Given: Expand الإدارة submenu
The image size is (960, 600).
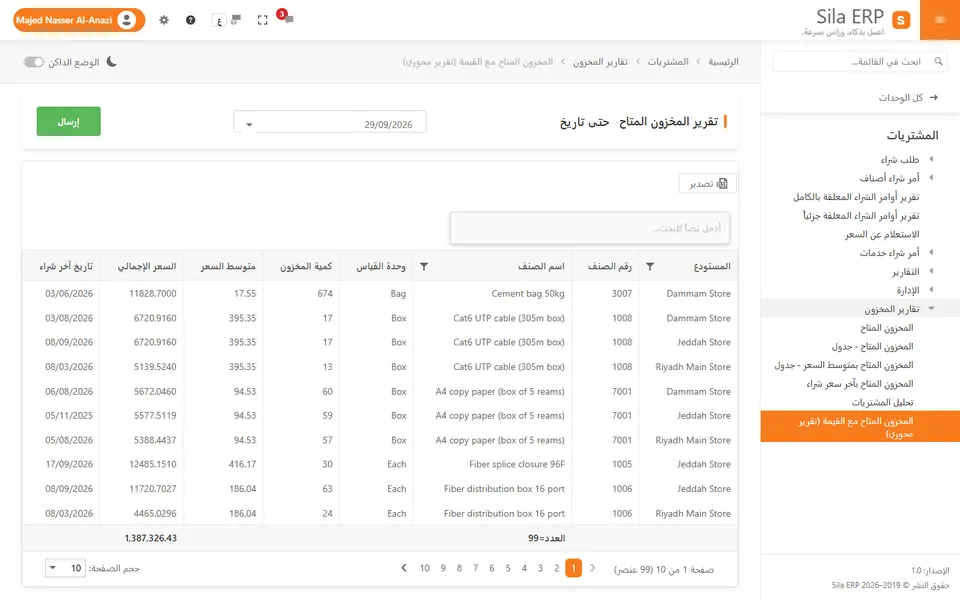Looking at the screenshot, I should (930, 290).
